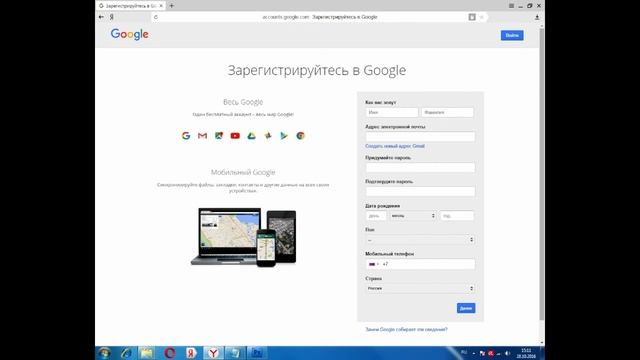Click the devices image with laptop and phones
Screen dimensions: 640x360
click(x=244, y=237)
